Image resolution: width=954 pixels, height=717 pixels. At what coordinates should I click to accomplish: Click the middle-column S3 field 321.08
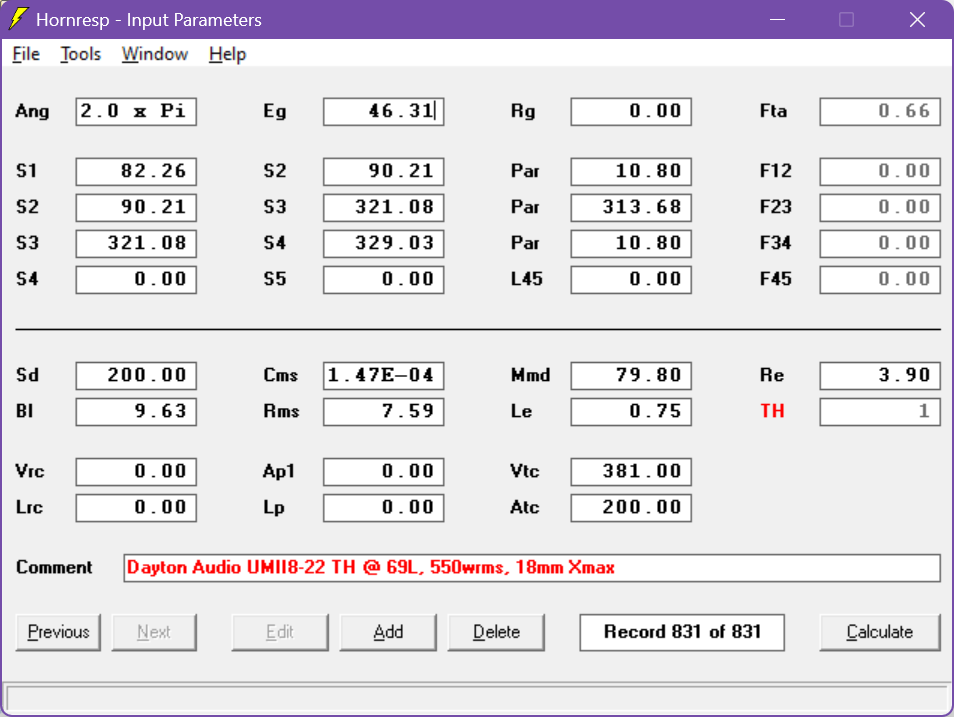coord(384,207)
